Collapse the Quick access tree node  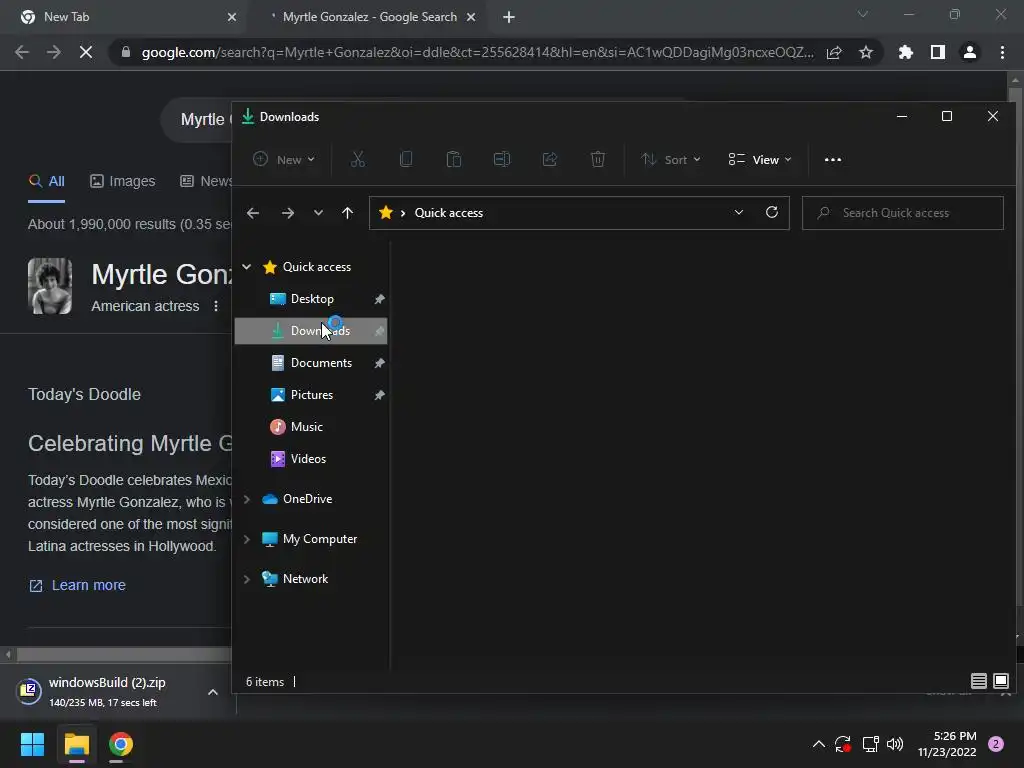tap(246, 266)
